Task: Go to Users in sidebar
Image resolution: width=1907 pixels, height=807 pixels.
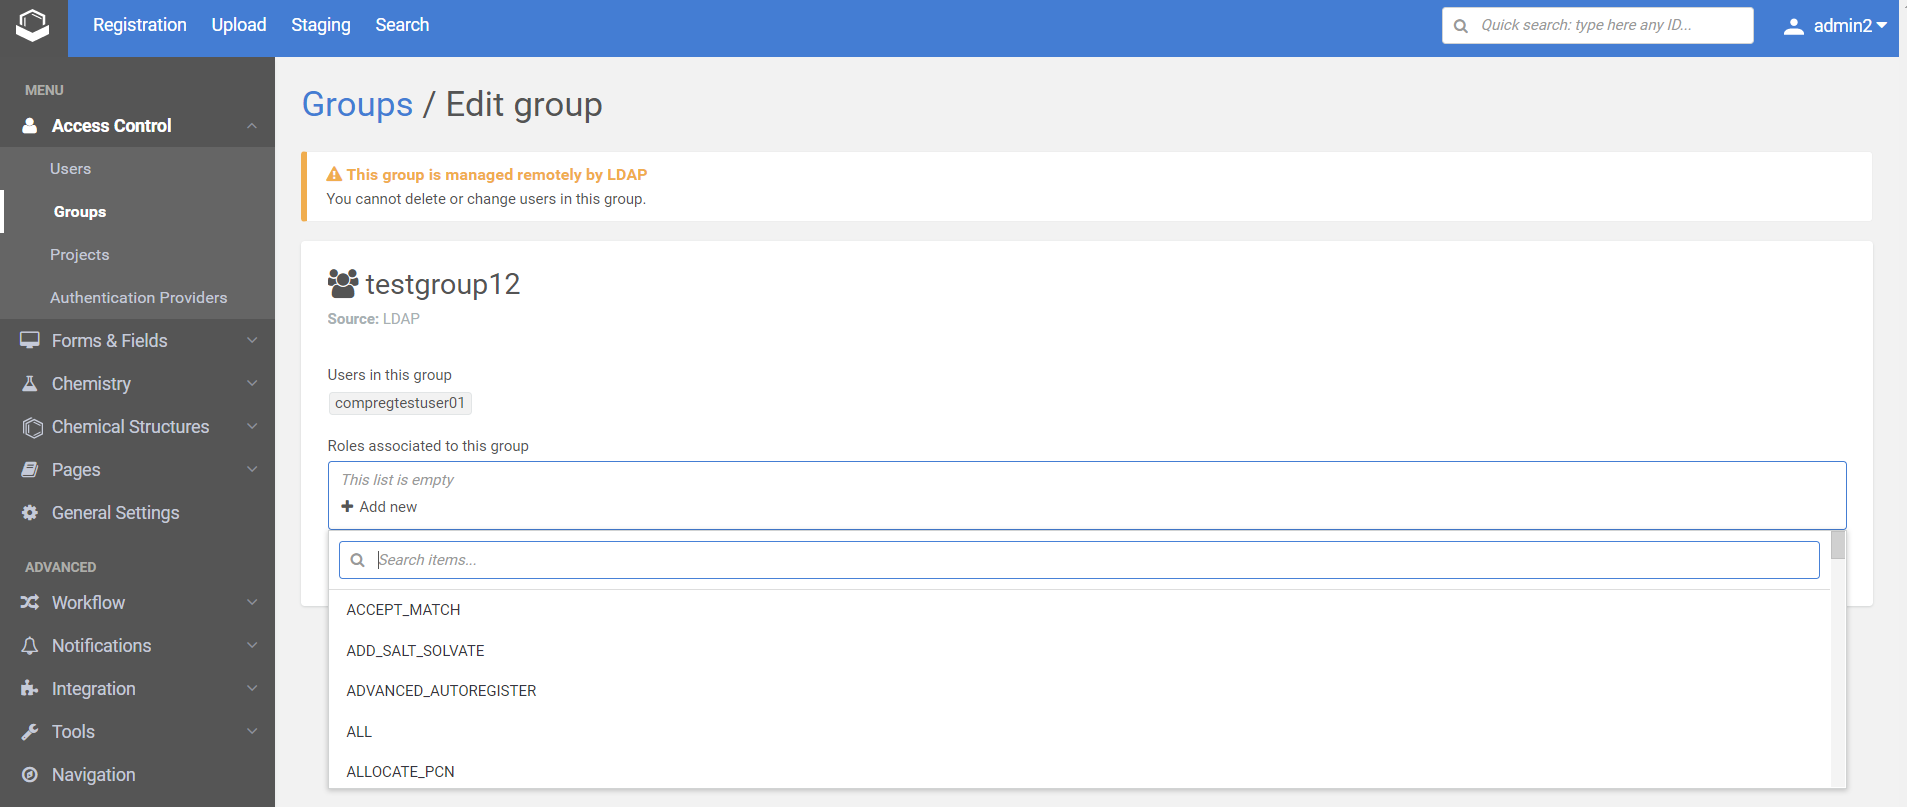Action: coord(71,169)
